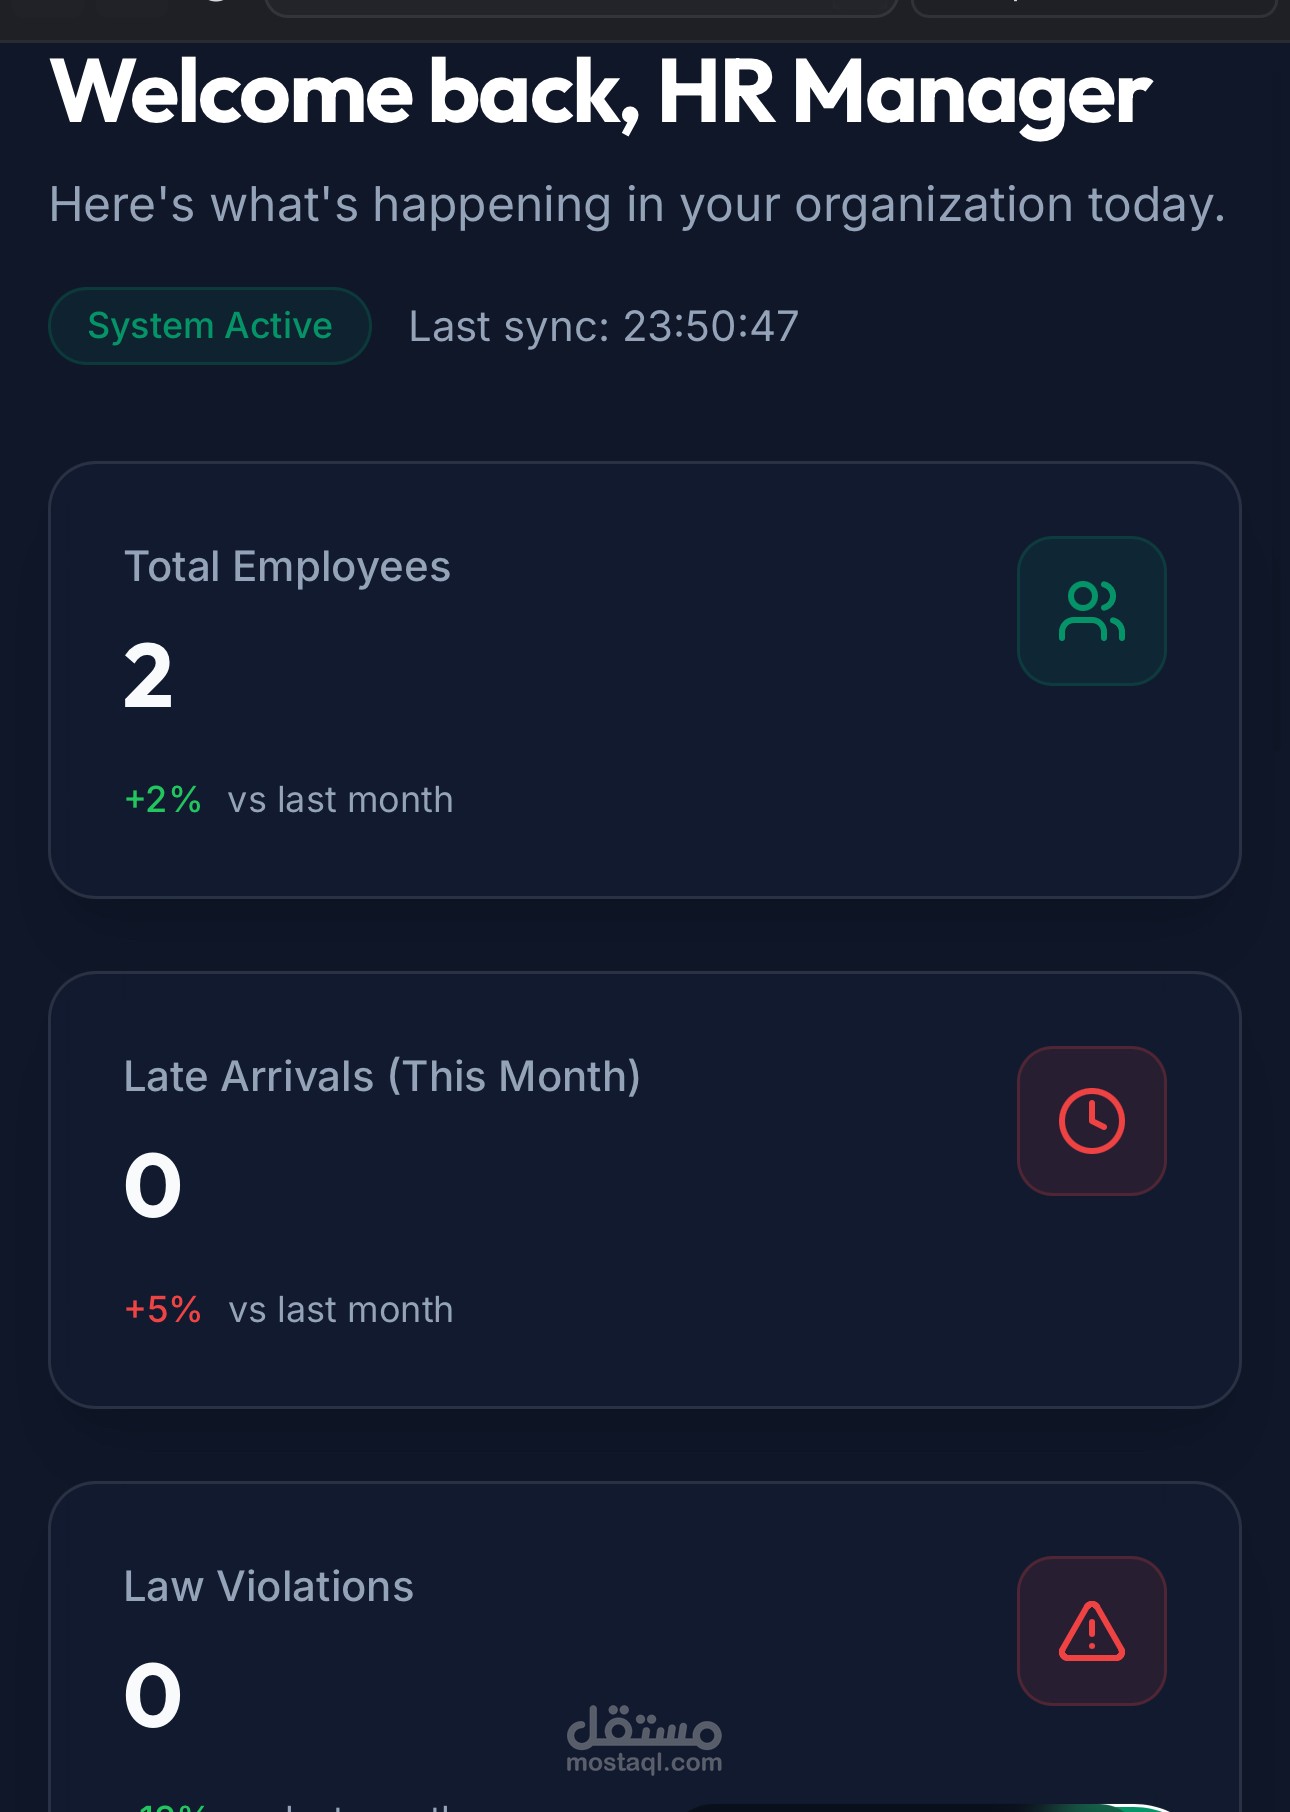Click the organization today subtitle text
1290x1812 pixels.
[x=637, y=205]
